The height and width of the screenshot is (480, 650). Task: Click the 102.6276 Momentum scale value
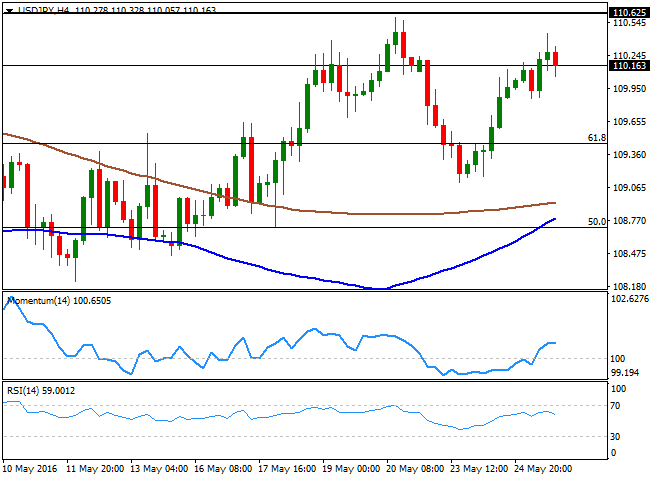630,299
